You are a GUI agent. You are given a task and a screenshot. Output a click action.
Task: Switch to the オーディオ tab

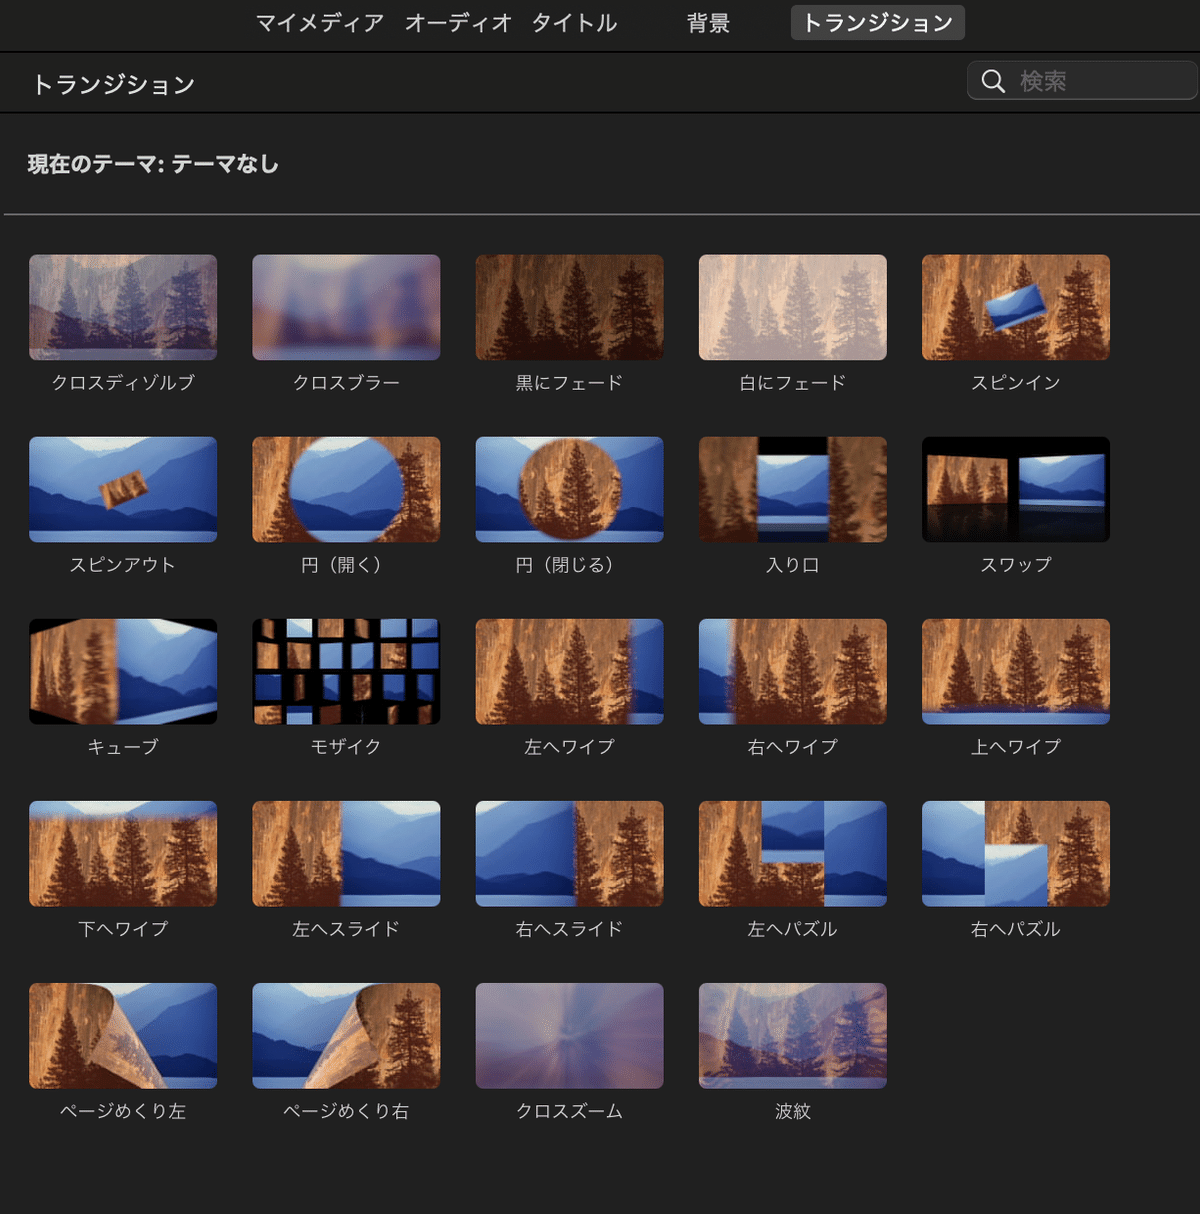(x=458, y=23)
